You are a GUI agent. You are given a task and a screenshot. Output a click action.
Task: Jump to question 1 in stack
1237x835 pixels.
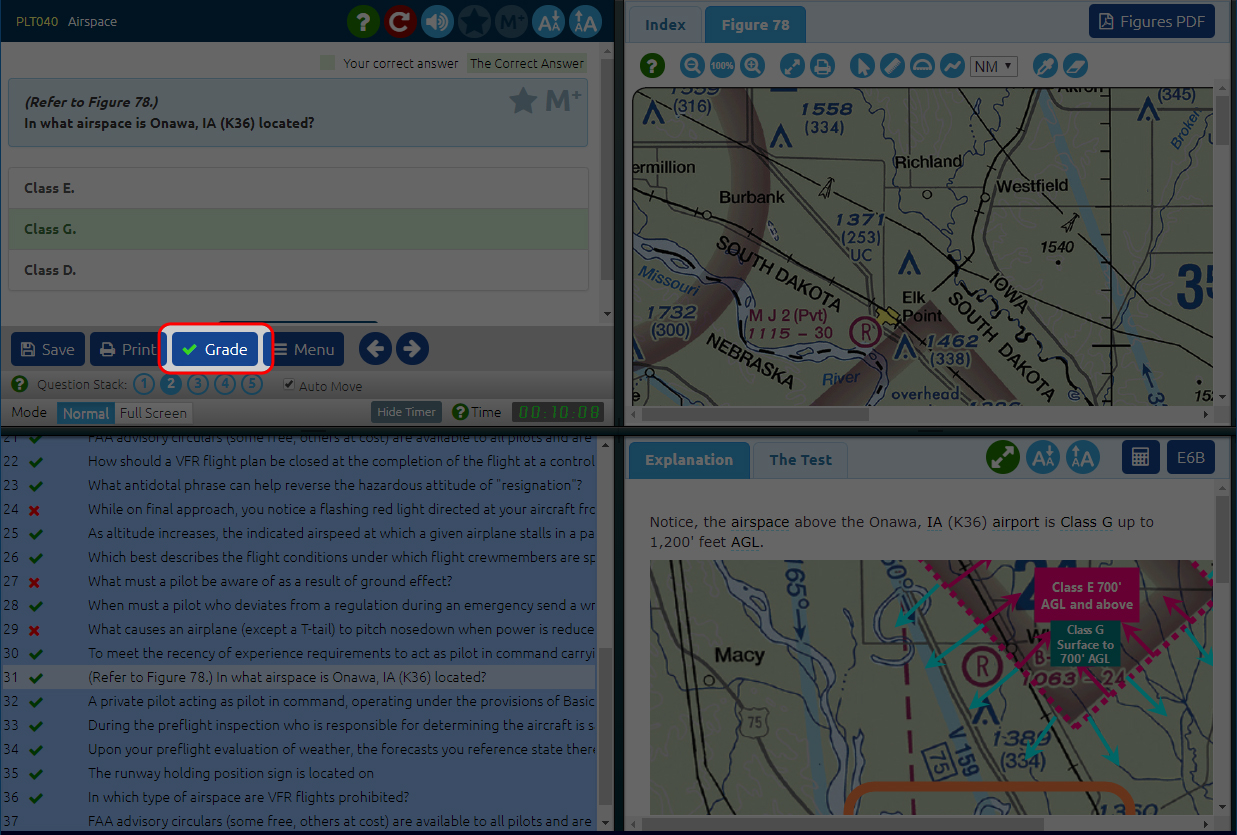click(x=143, y=384)
